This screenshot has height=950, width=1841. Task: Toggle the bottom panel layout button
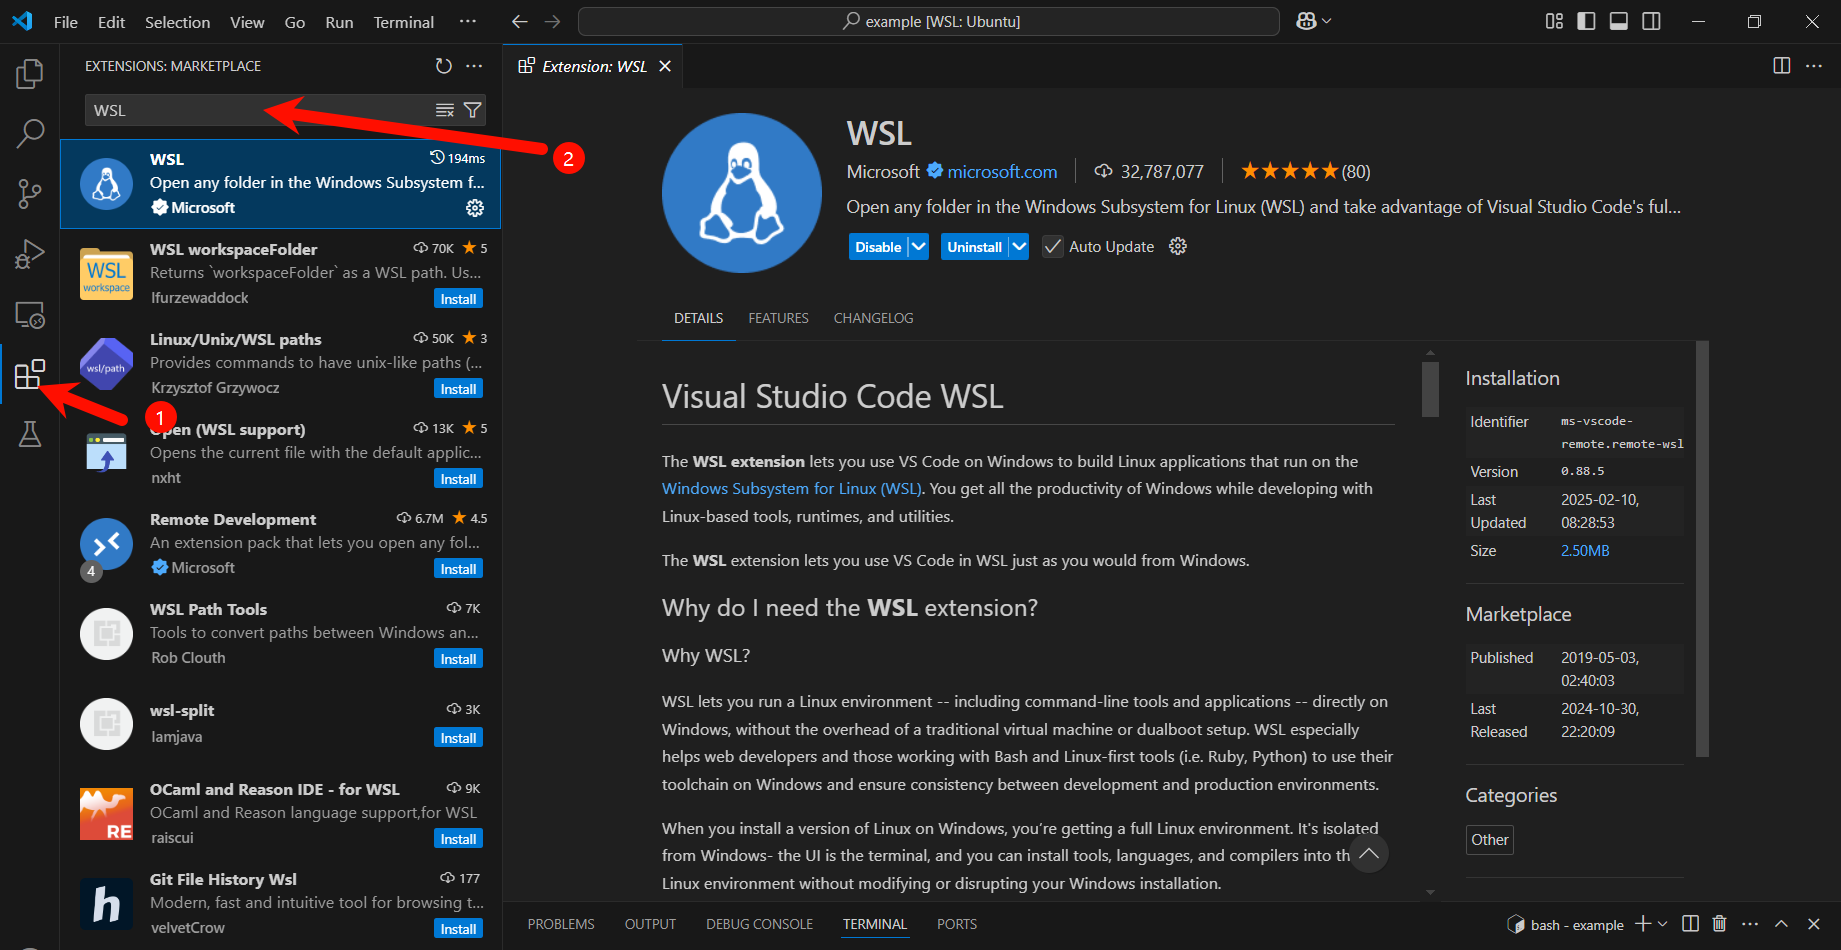[1619, 21]
